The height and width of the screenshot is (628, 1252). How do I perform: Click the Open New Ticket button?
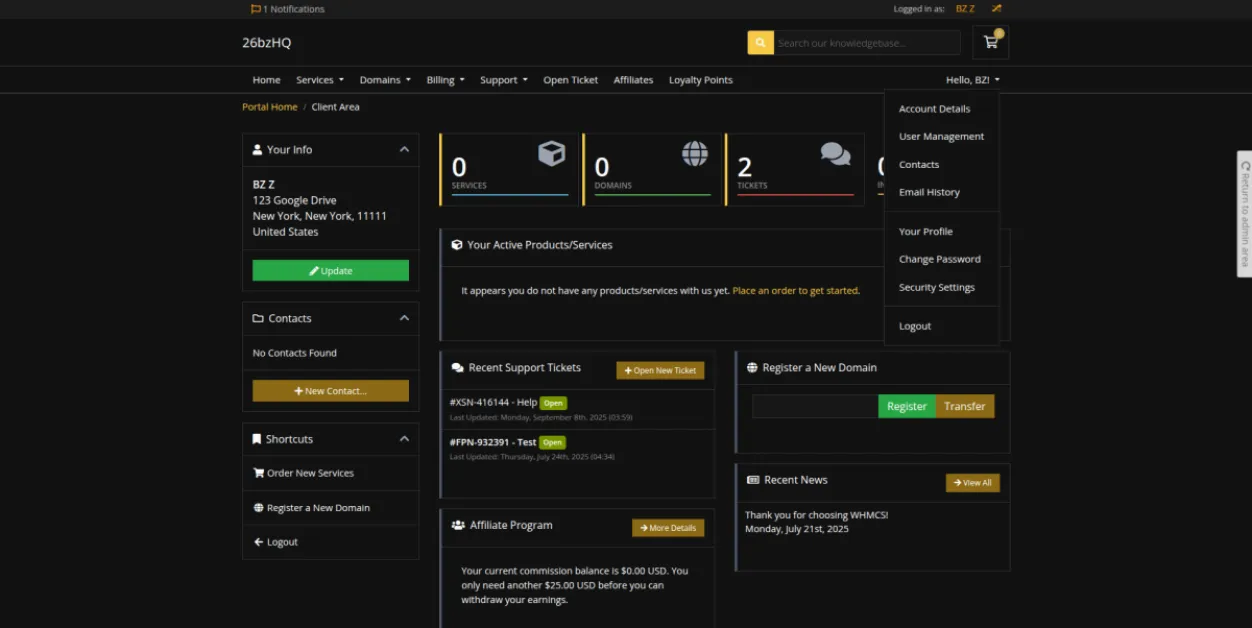point(660,370)
